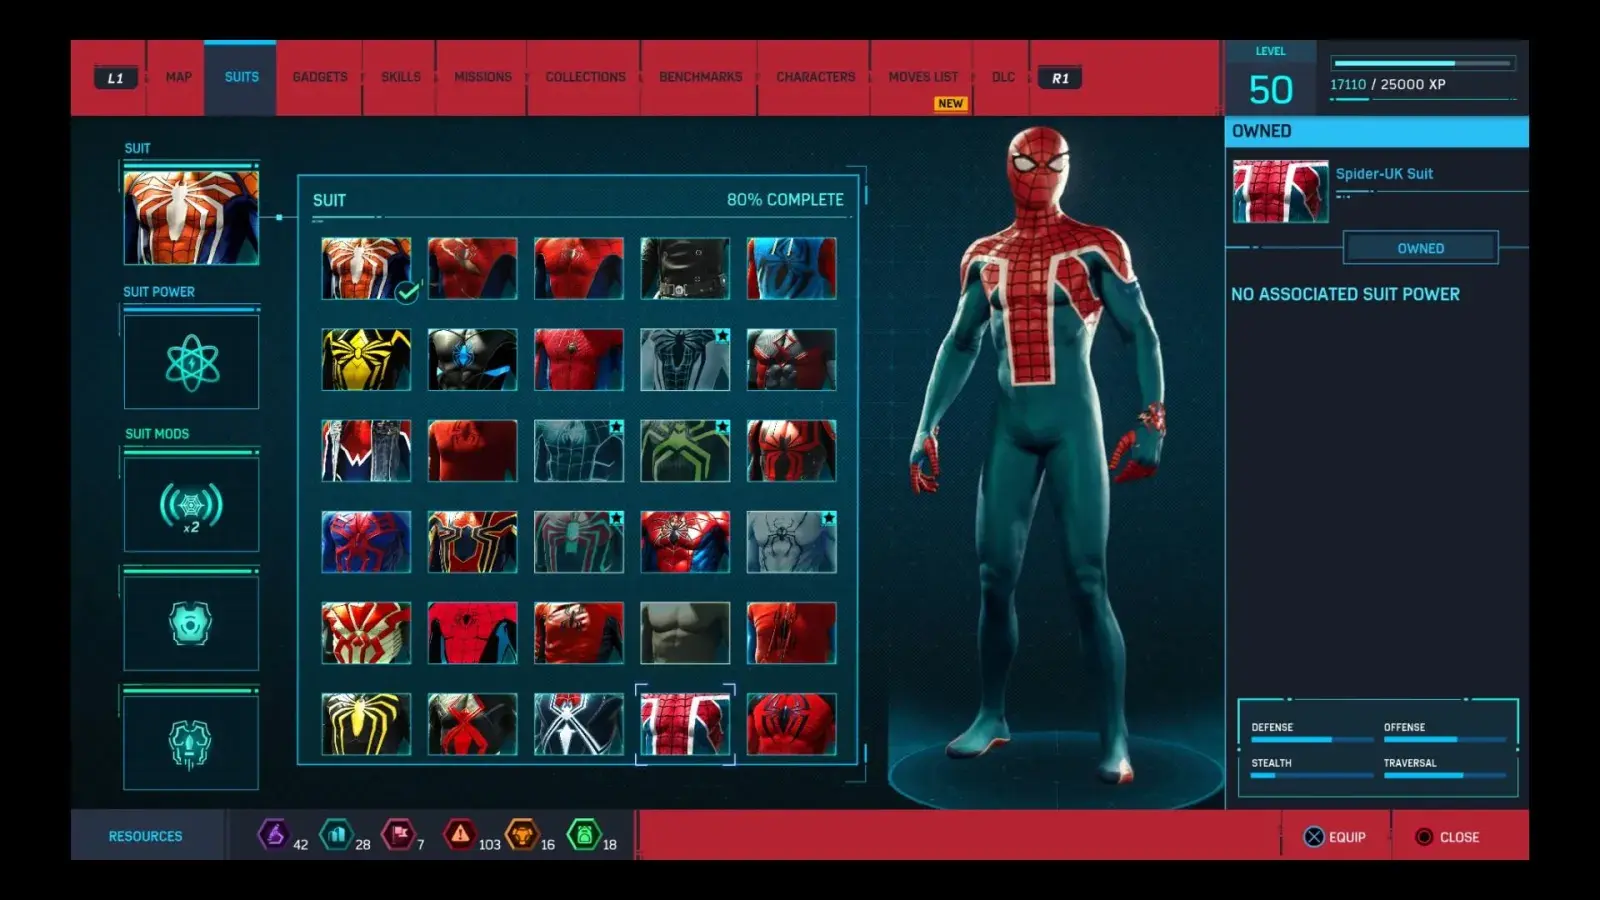Open the Collections tab

click(584, 77)
